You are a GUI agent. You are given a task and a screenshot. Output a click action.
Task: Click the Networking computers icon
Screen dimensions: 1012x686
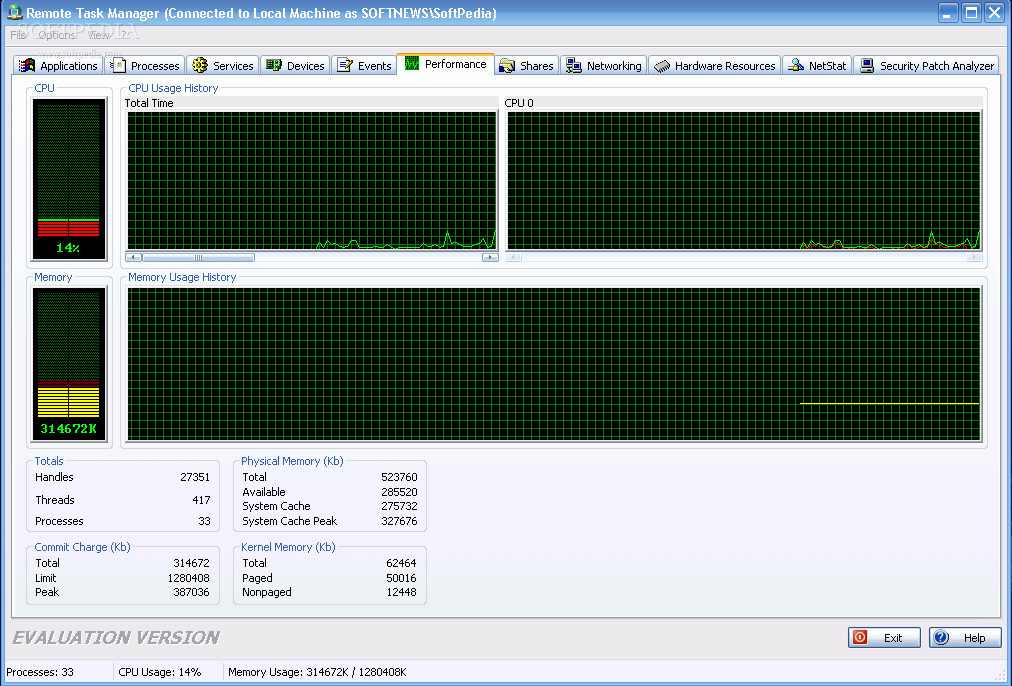(574, 66)
